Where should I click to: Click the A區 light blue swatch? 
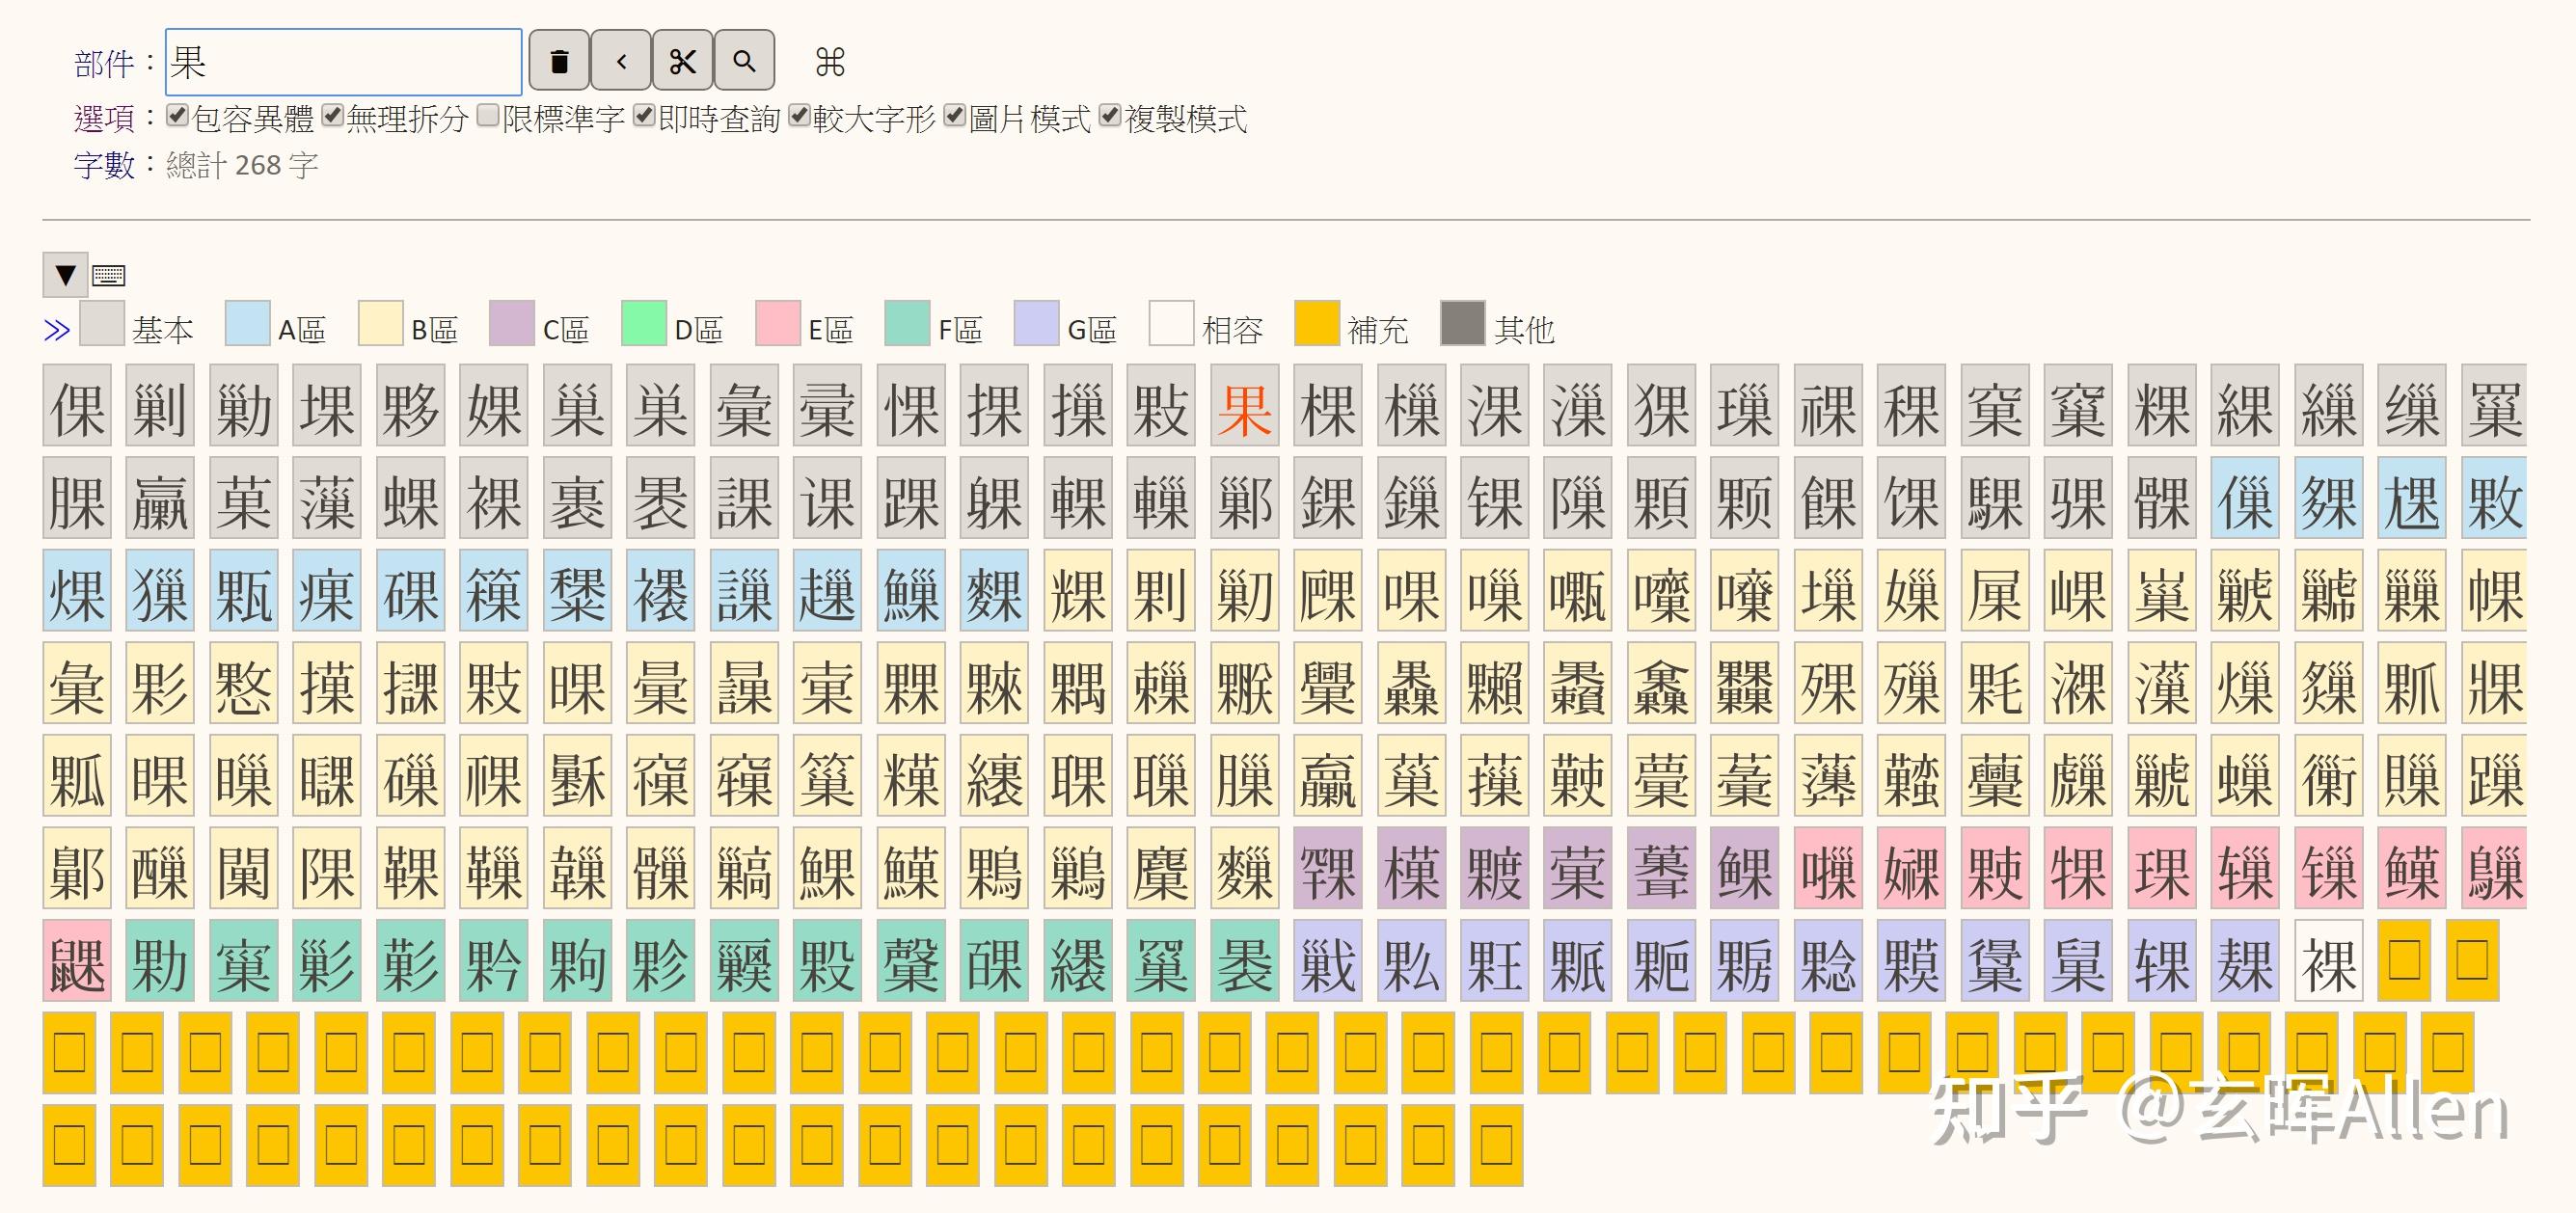tap(248, 323)
